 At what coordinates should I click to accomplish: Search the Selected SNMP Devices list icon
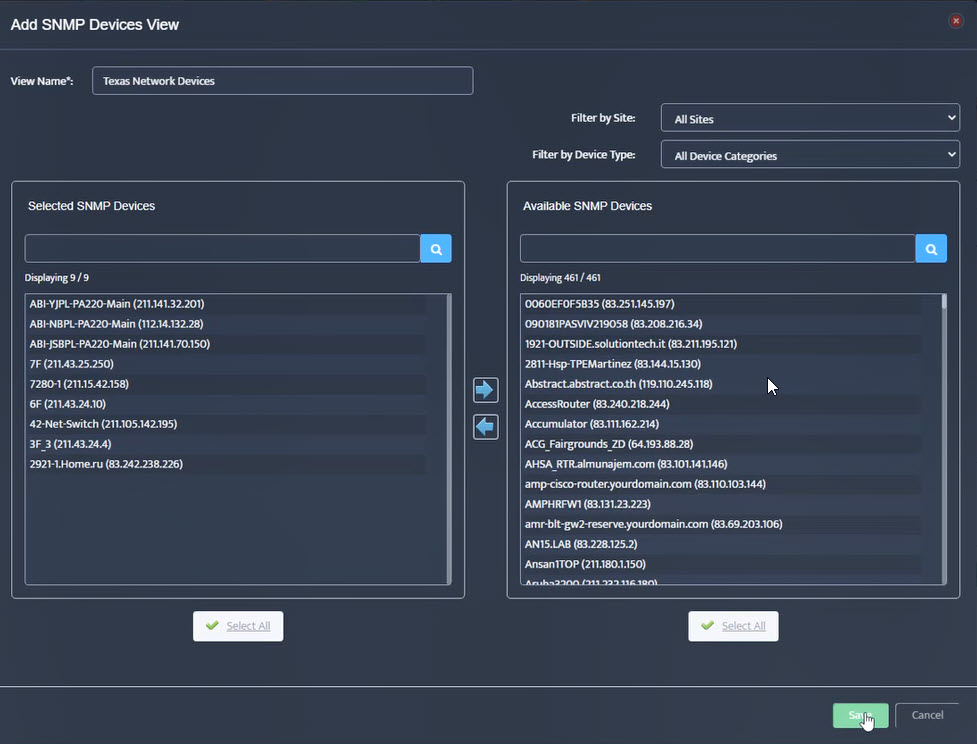click(436, 249)
